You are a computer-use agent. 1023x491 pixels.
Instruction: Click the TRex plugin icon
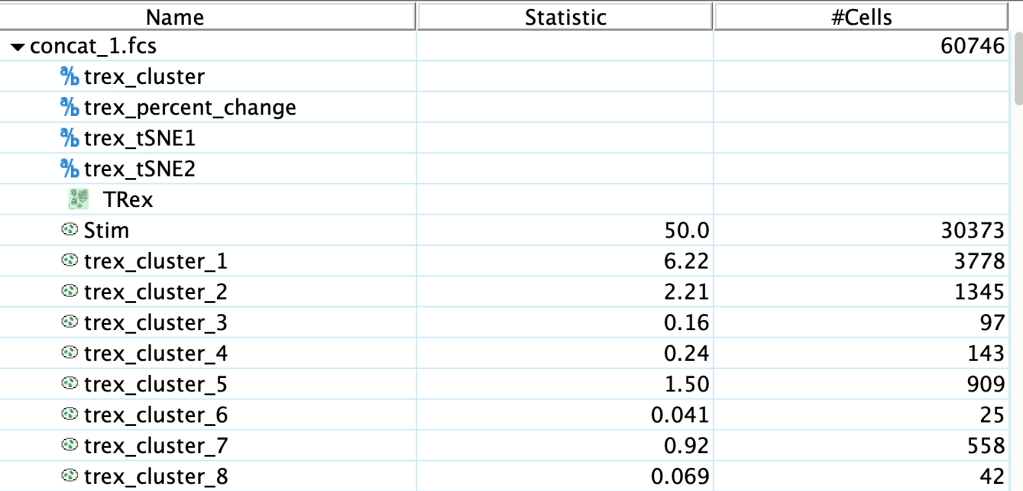tap(79, 200)
